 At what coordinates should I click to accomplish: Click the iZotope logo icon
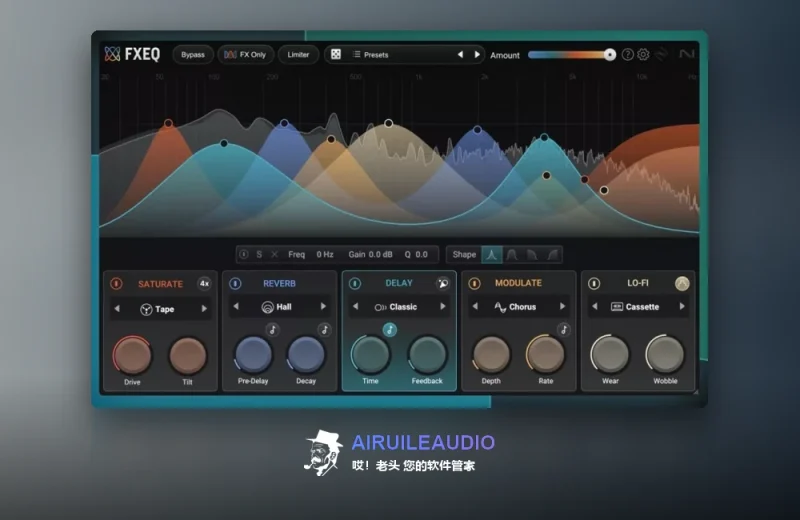click(661, 54)
